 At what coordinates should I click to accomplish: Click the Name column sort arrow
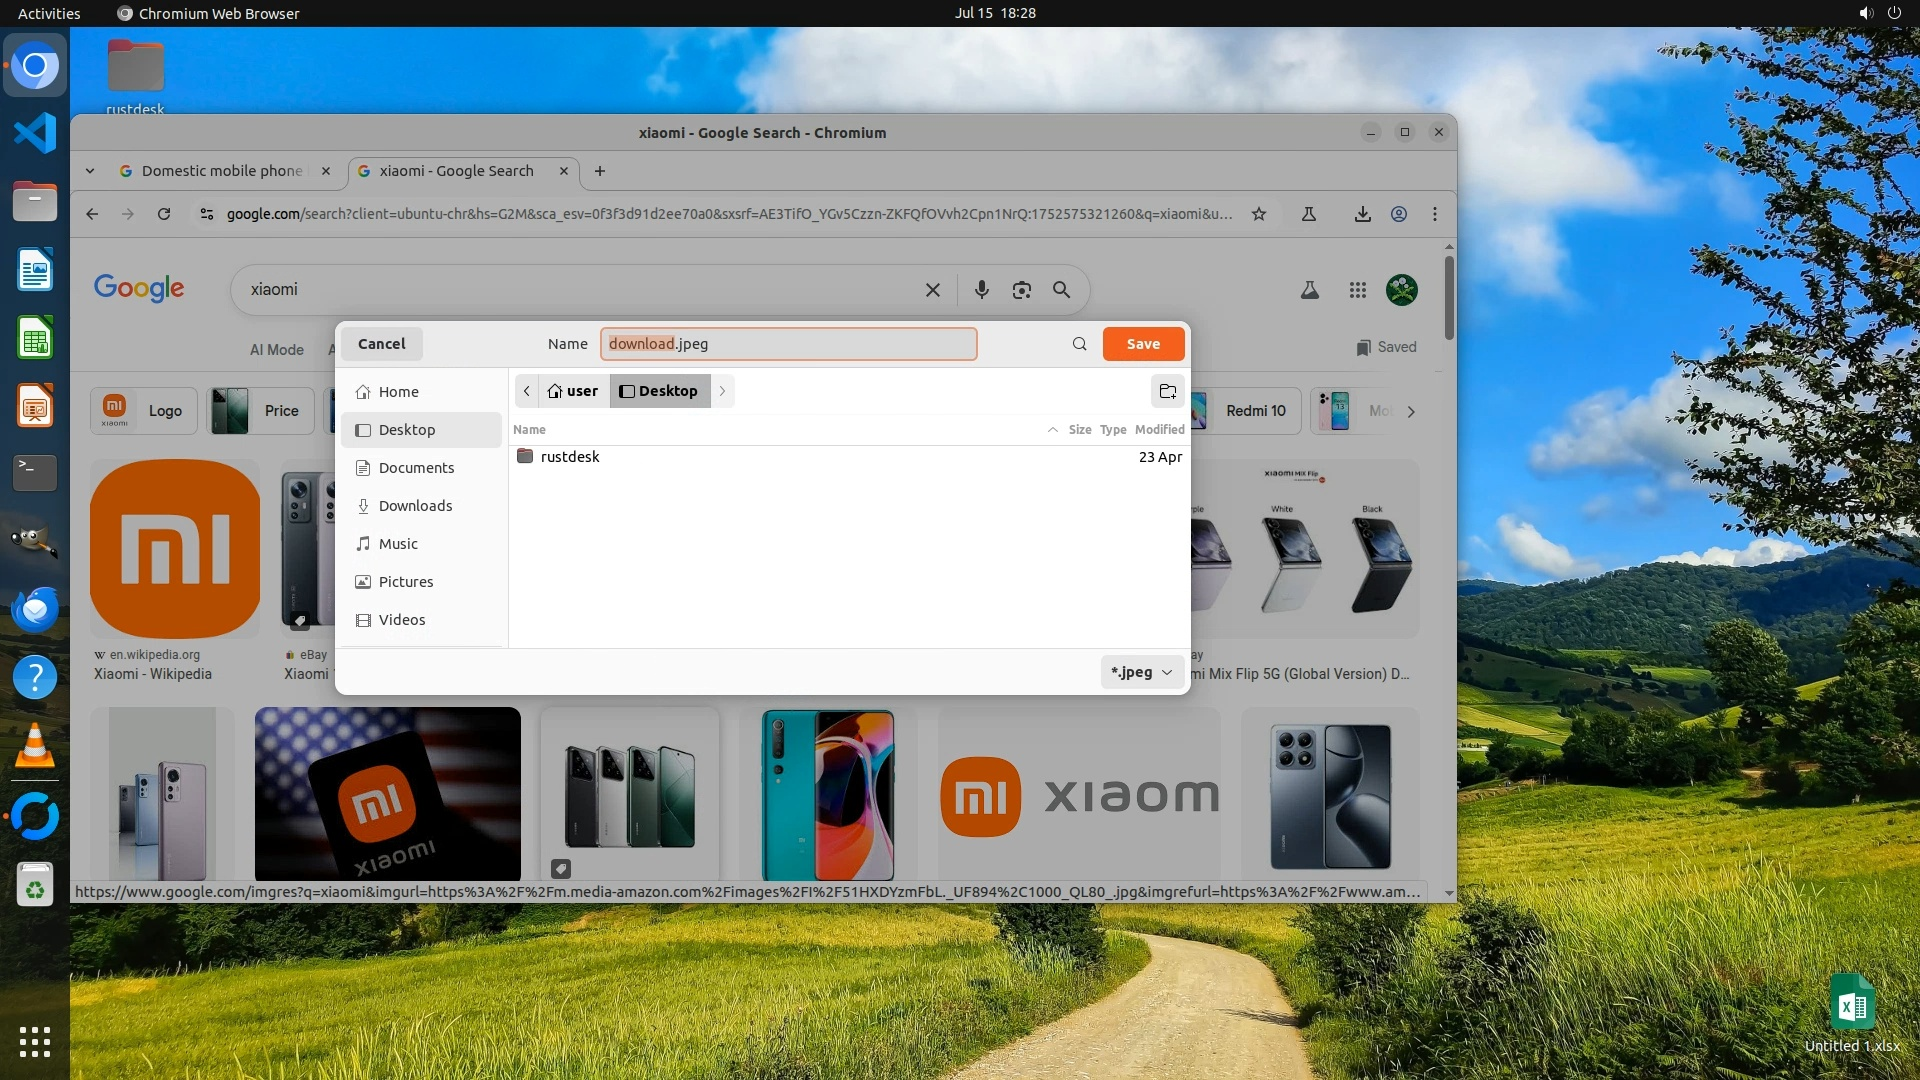coord(1052,430)
